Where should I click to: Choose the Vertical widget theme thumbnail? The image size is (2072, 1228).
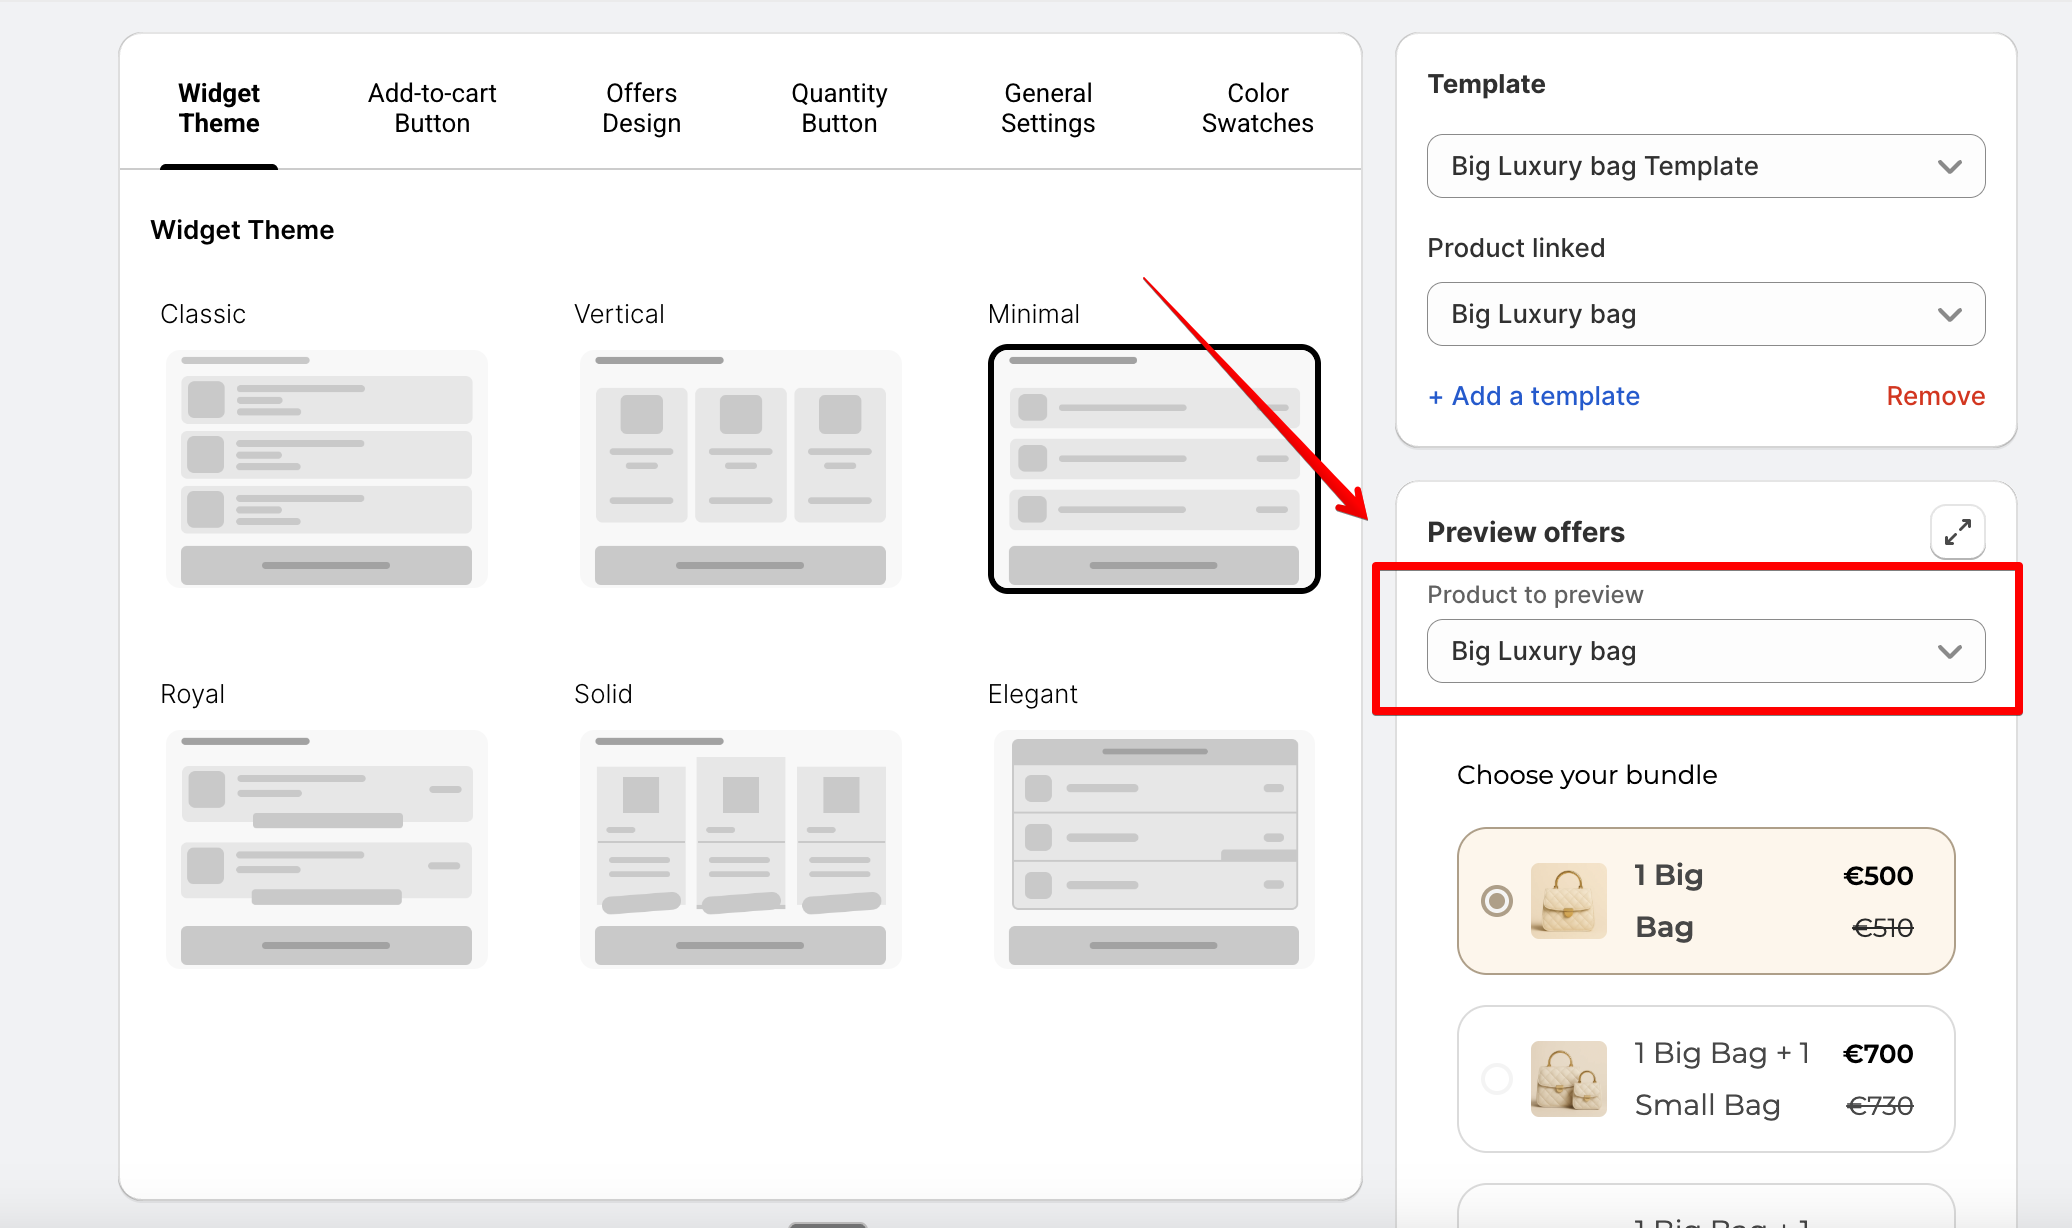tap(740, 468)
